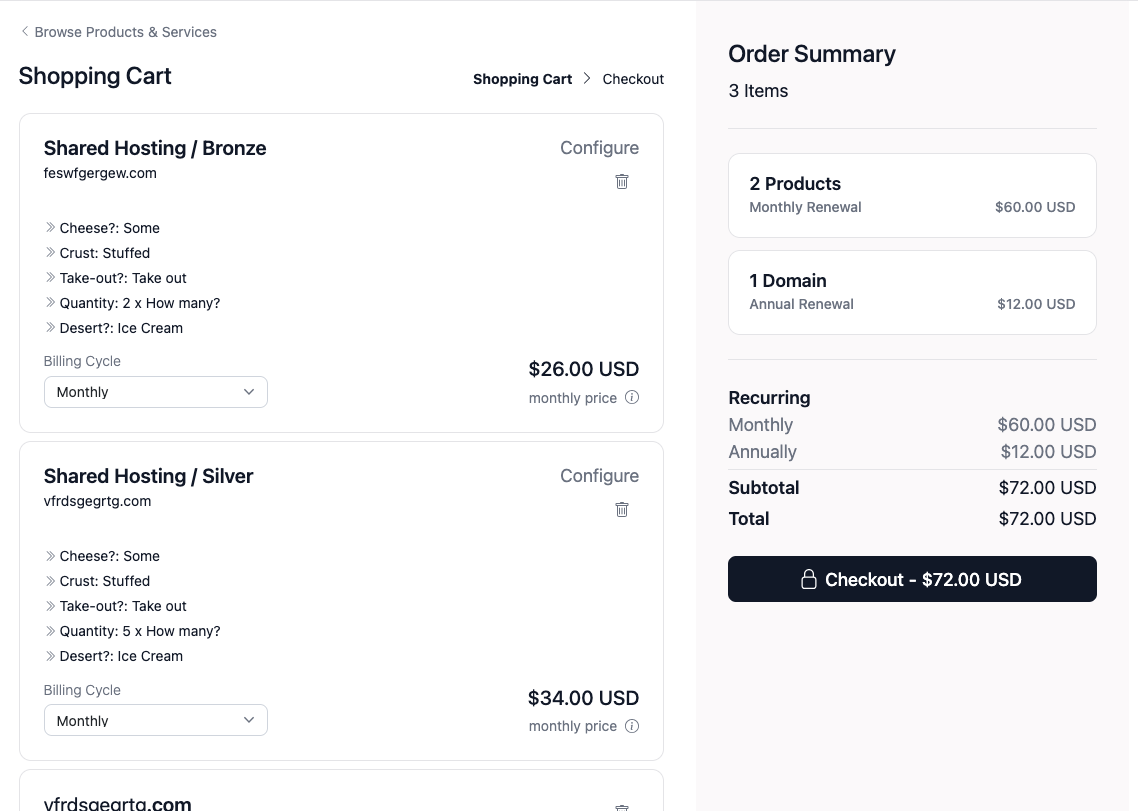Click info icon next to Bronze monthly price

tap(632, 397)
